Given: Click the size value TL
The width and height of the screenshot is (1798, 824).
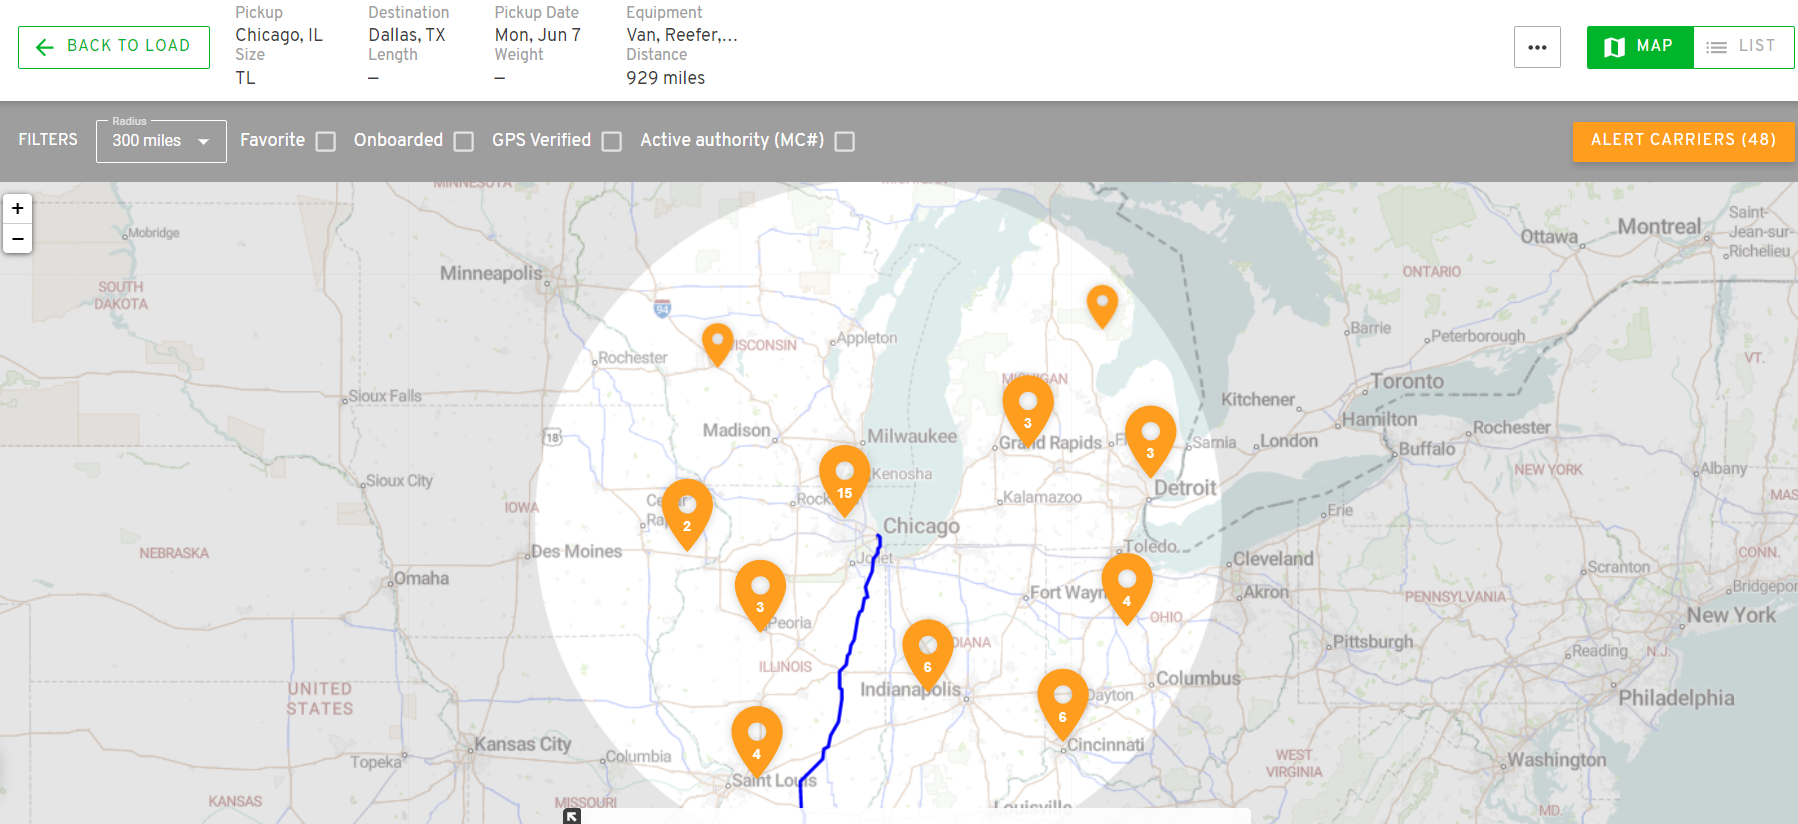Looking at the screenshot, I should 246,78.
